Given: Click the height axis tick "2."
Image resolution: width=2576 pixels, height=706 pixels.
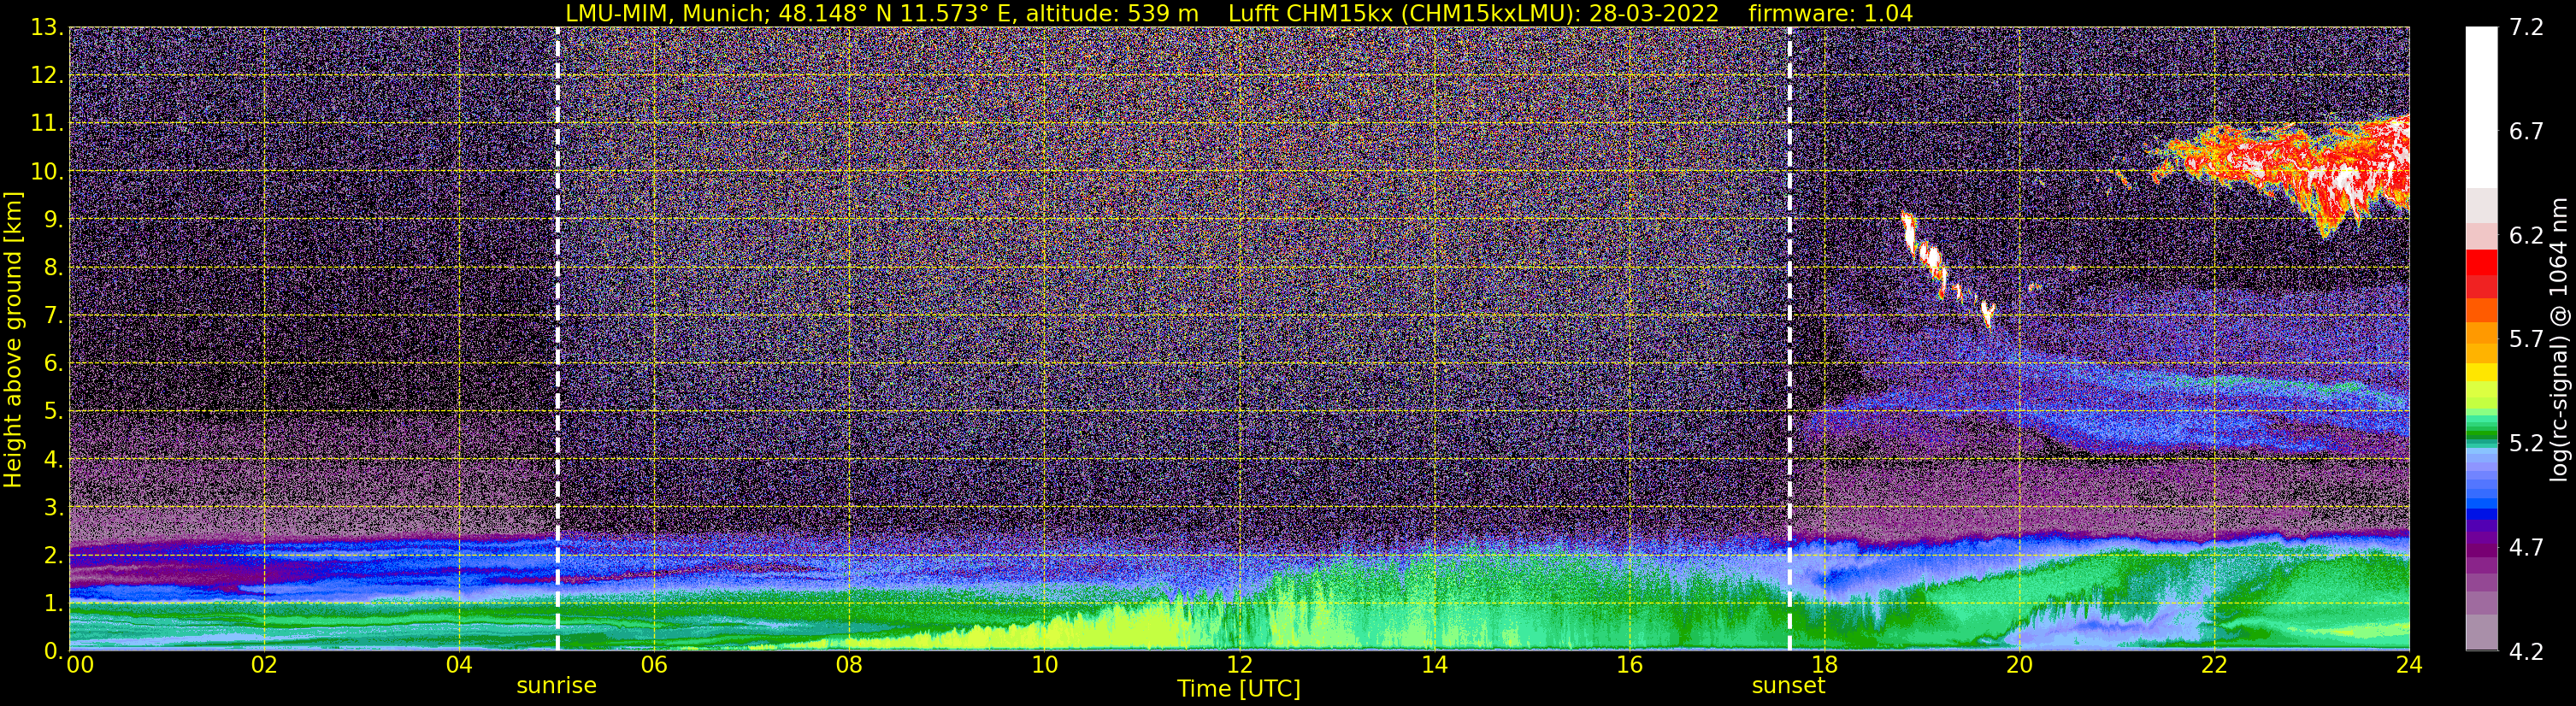Looking at the screenshot, I should point(53,556).
